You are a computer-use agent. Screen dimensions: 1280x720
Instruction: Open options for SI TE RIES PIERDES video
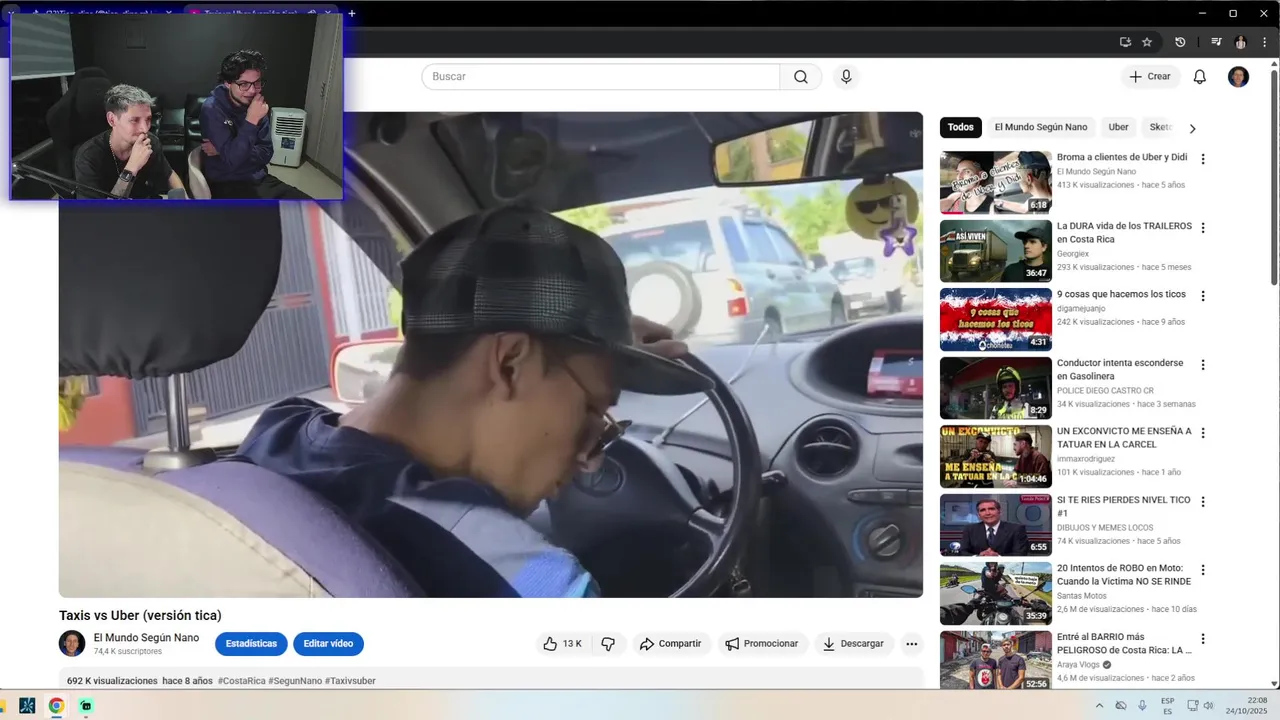click(1203, 502)
